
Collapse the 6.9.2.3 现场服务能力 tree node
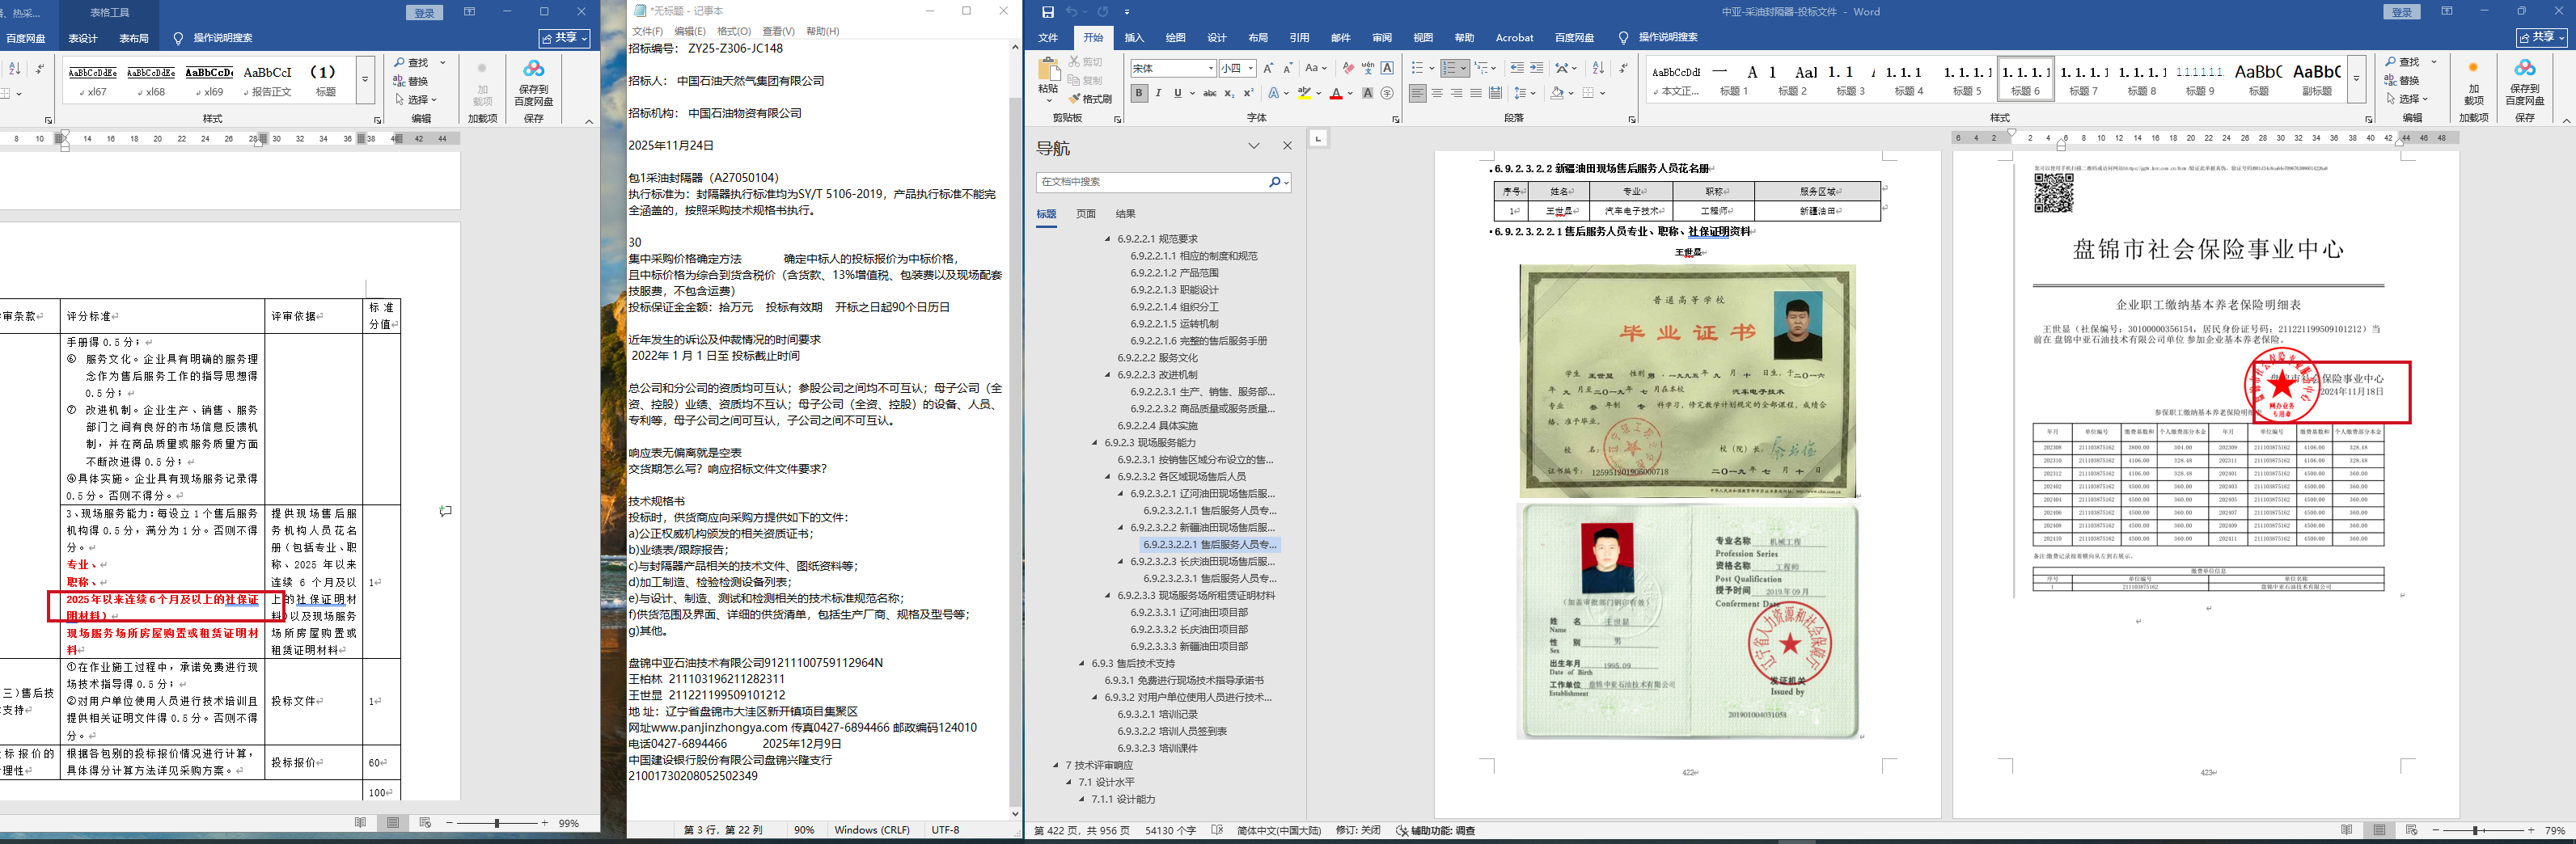[x=1095, y=443]
